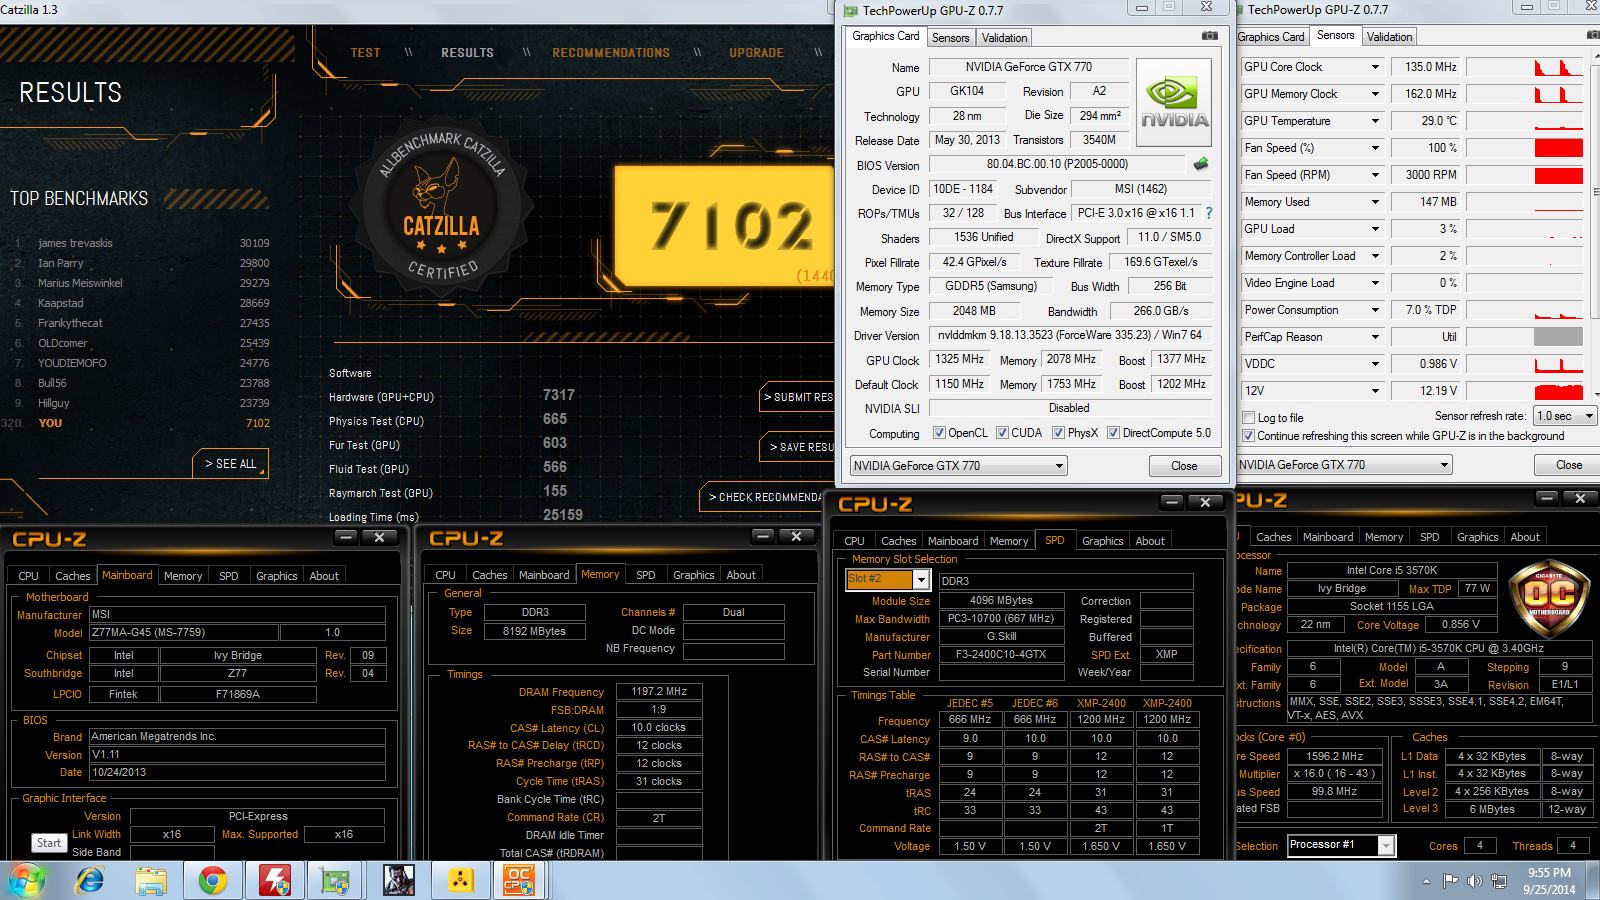
Task: Open Windows Explorer folder on taskbar
Action: (151, 881)
